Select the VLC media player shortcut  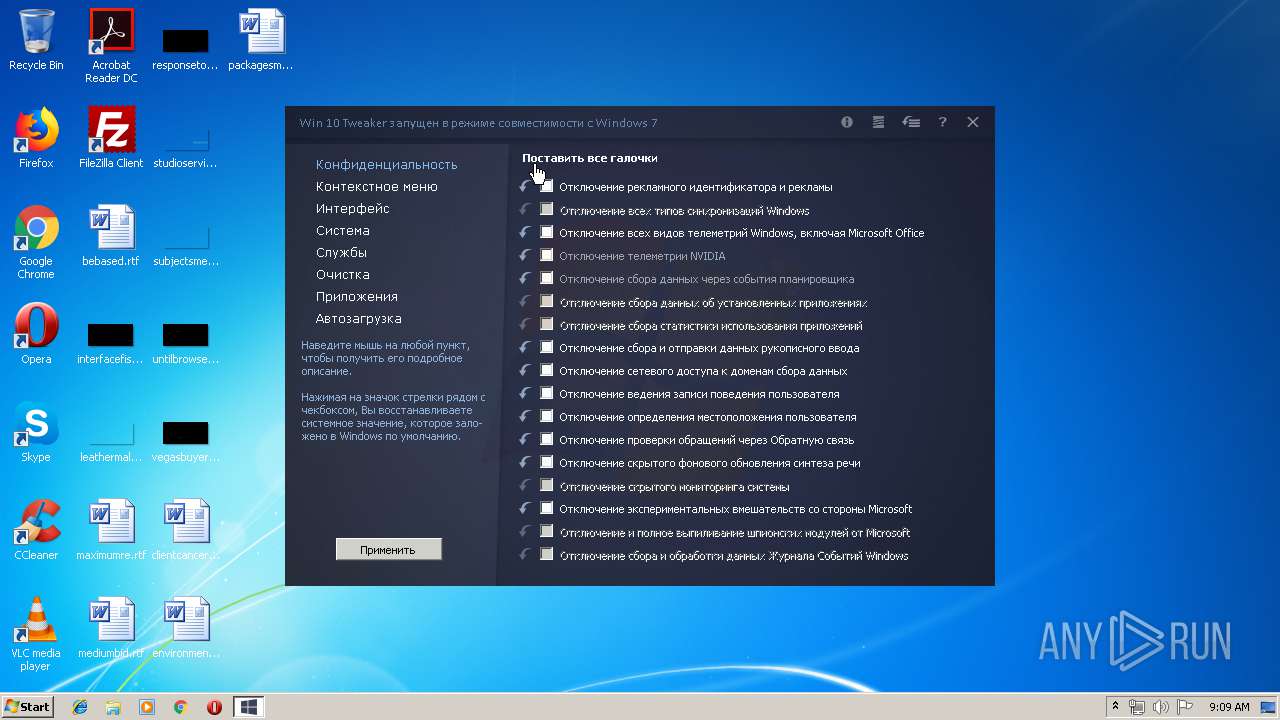(36, 634)
